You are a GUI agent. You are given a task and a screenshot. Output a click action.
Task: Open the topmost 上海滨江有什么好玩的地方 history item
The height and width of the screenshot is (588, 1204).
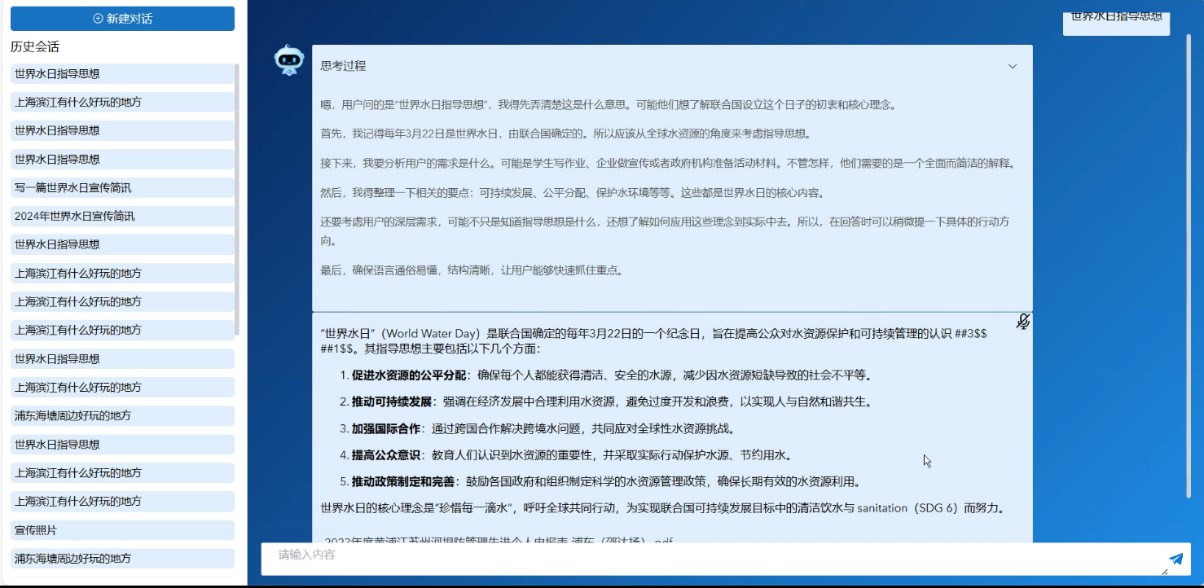coord(78,102)
